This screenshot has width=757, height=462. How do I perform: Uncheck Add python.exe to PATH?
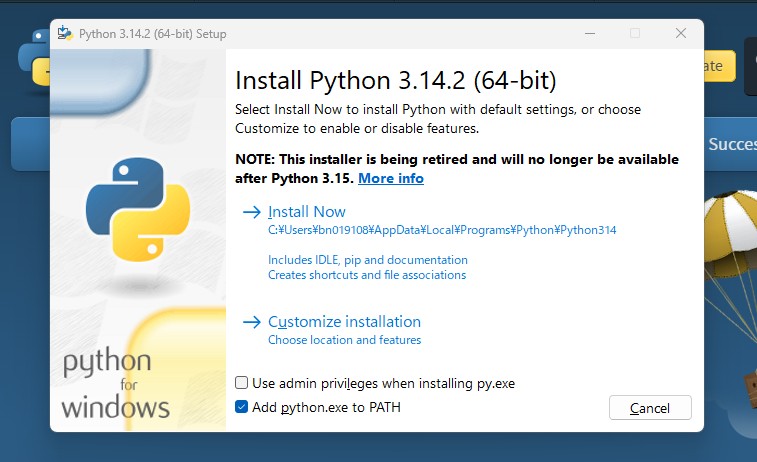[x=241, y=407]
